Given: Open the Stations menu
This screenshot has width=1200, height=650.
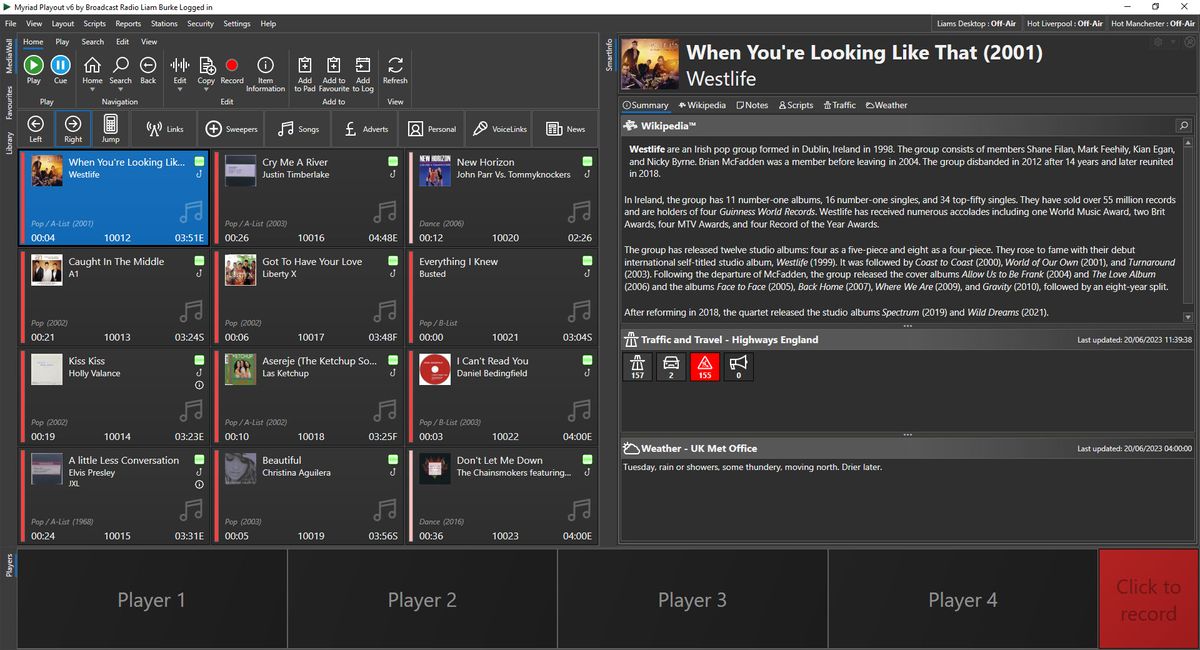Looking at the screenshot, I should click(x=164, y=23).
